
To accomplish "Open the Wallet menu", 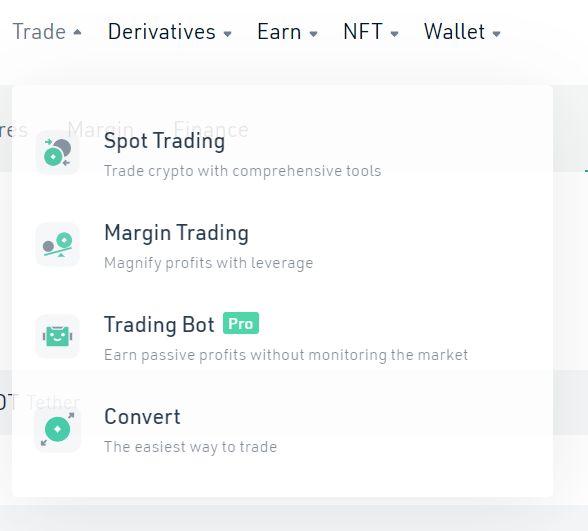I will coord(454,32).
